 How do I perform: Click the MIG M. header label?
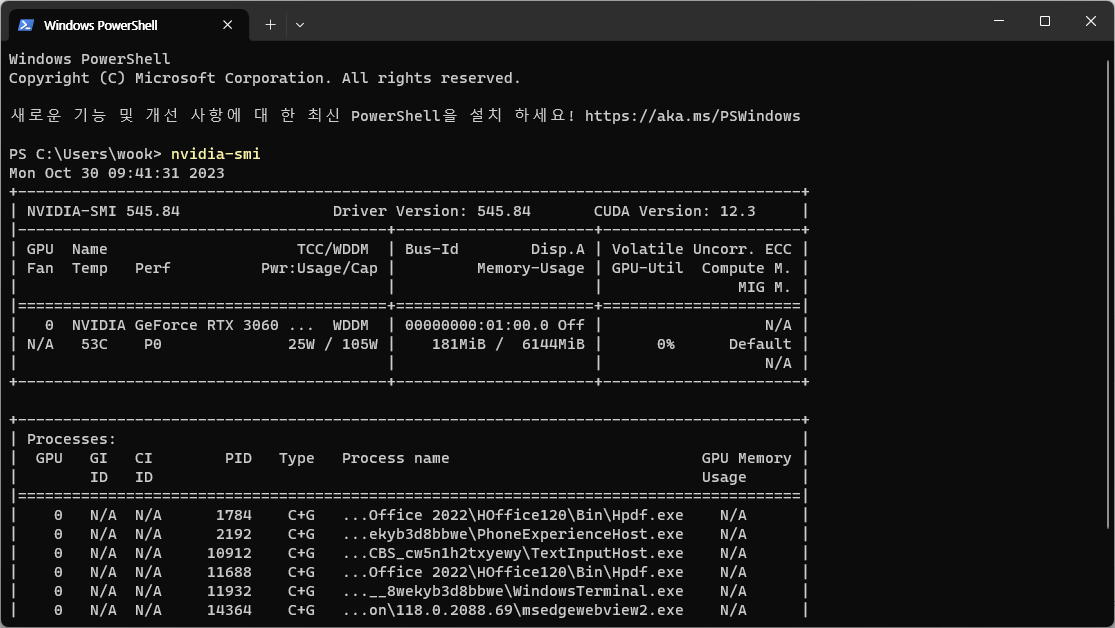764,287
